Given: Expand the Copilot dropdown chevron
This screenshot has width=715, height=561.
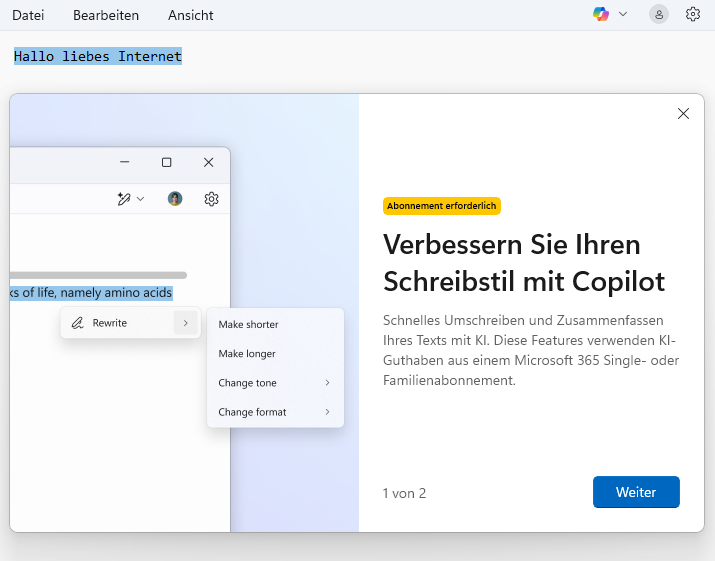Looking at the screenshot, I should click(x=623, y=14).
